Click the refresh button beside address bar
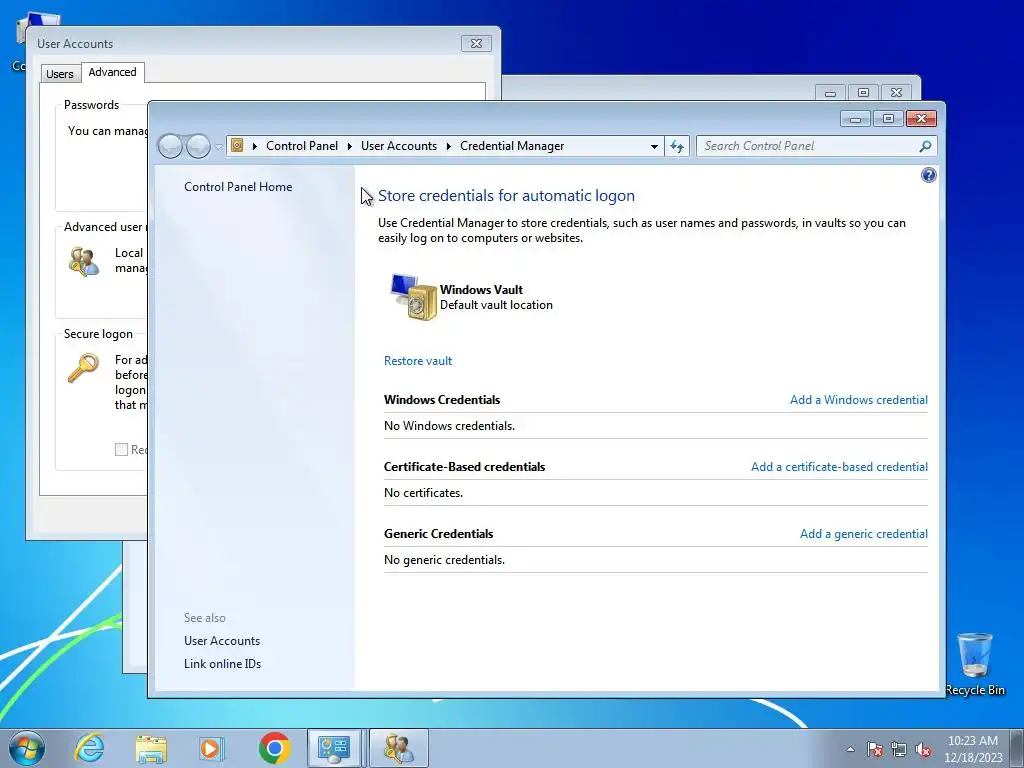 coord(677,146)
